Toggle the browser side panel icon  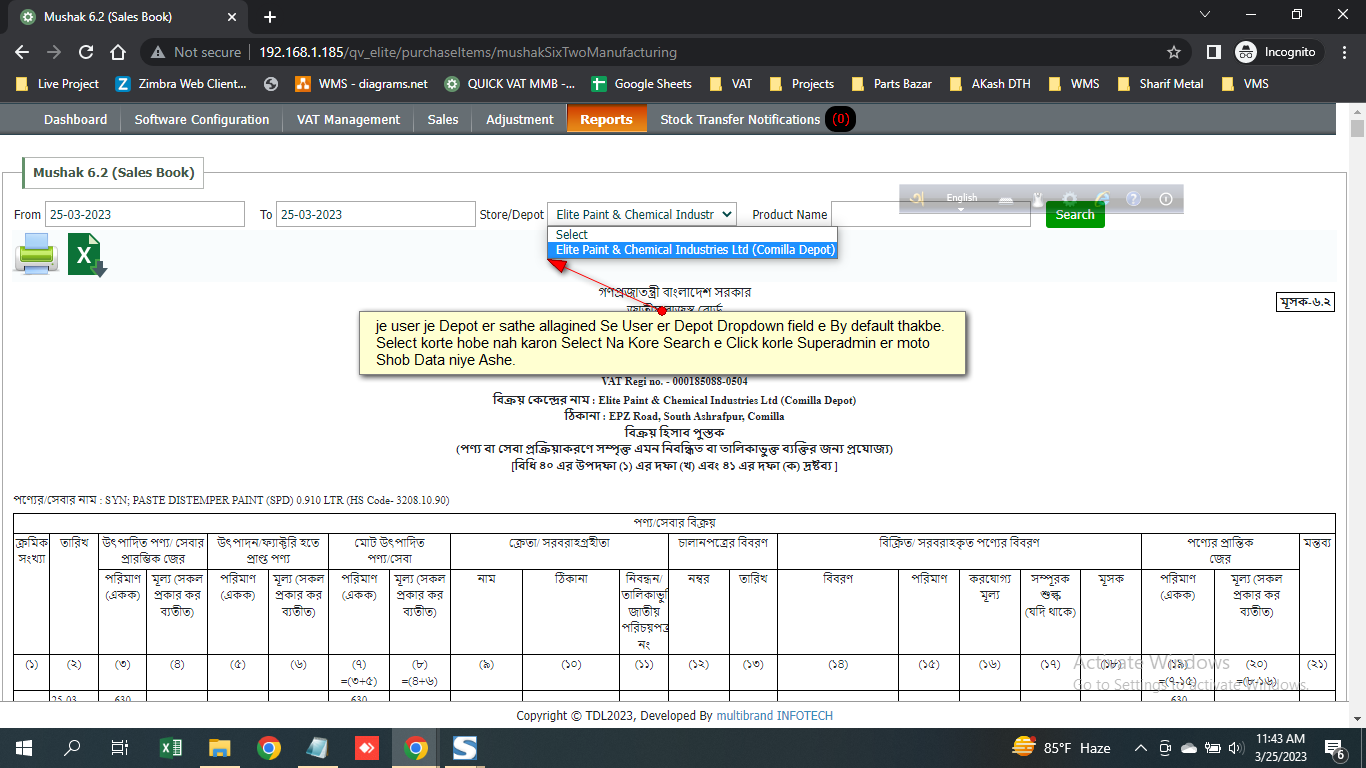point(1213,52)
